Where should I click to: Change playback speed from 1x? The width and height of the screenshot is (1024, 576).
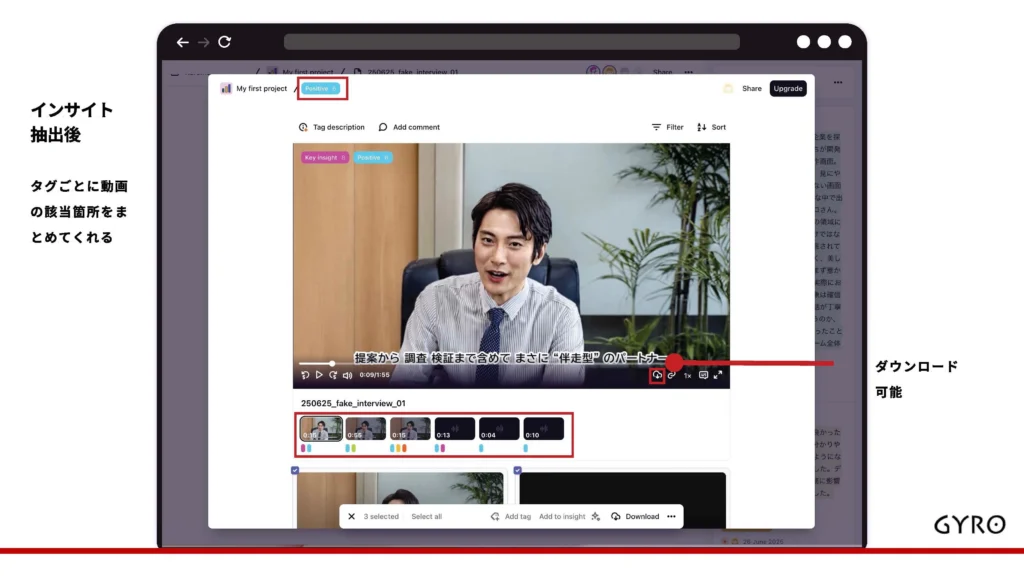point(687,375)
